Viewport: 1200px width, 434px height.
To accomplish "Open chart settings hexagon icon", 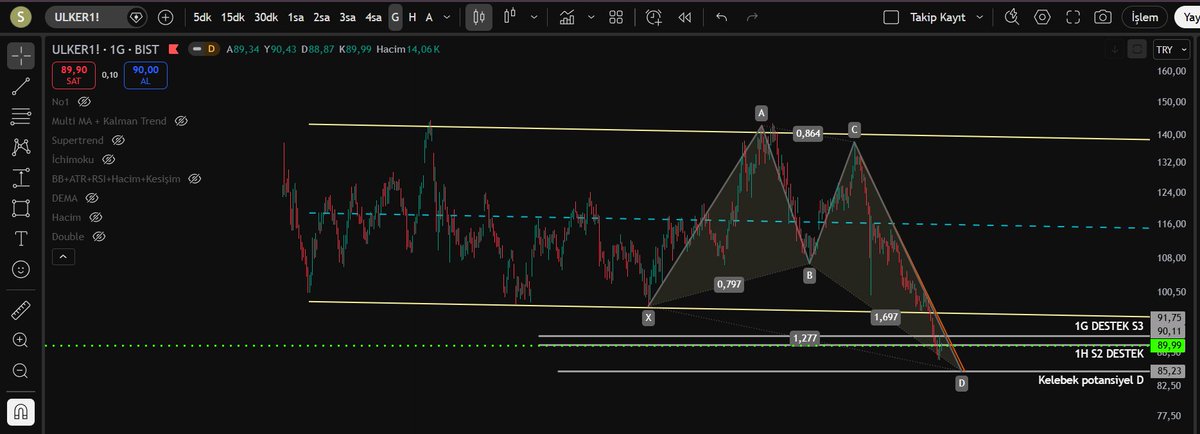I will pyautogui.click(x=1043, y=17).
